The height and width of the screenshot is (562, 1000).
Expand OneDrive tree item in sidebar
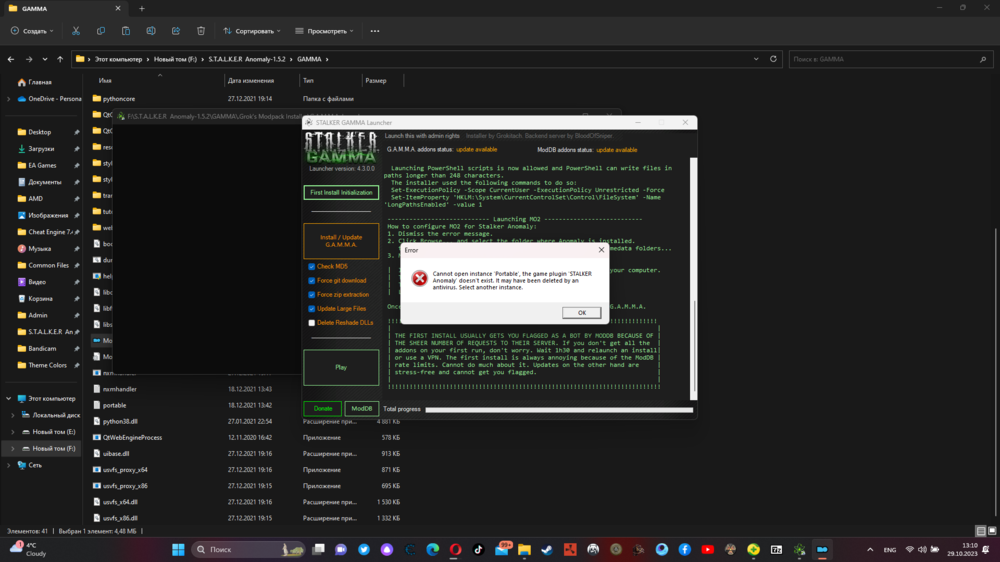tap(9, 99)
